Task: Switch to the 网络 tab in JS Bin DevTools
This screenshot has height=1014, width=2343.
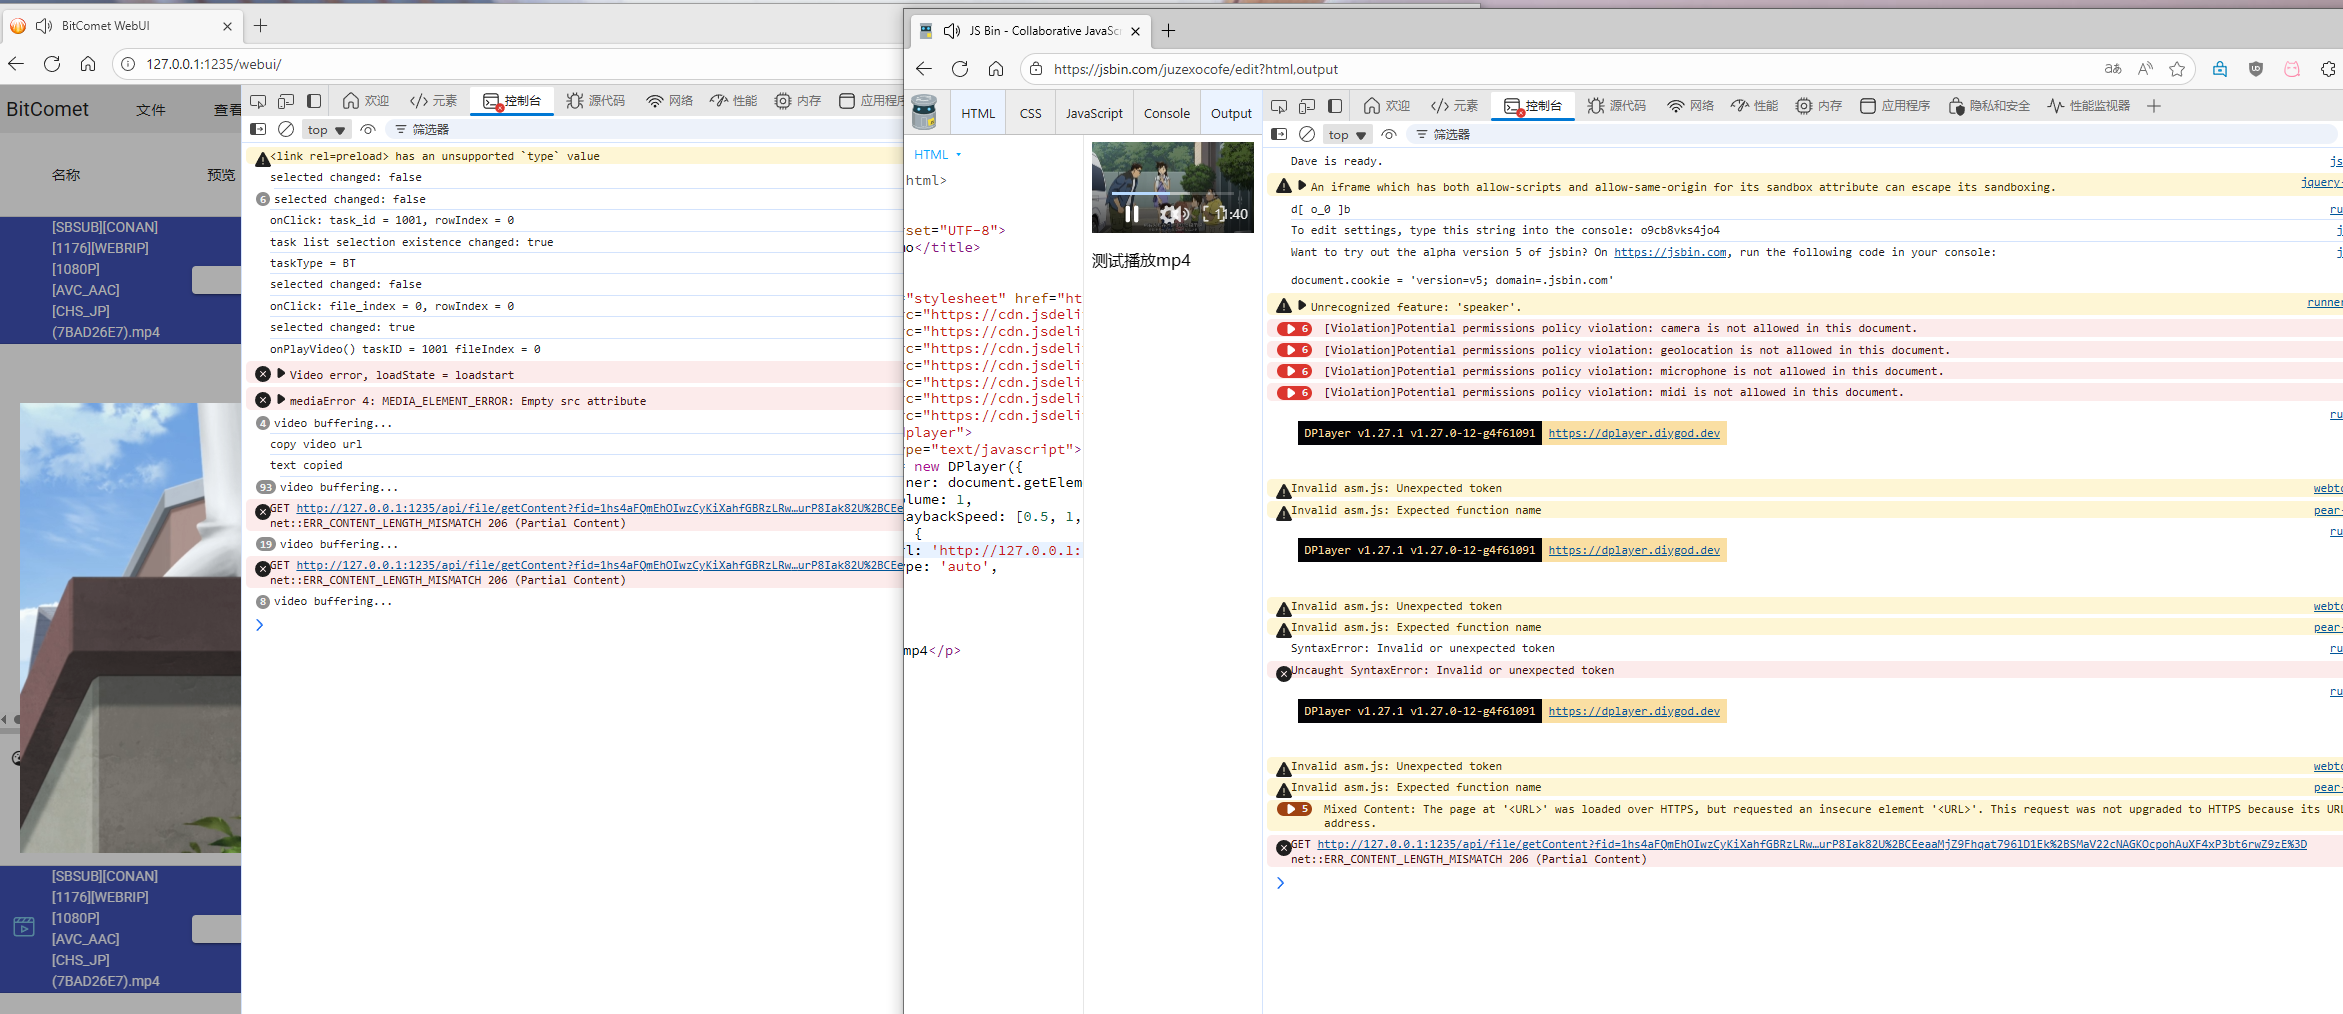Action: point(1690,106)
